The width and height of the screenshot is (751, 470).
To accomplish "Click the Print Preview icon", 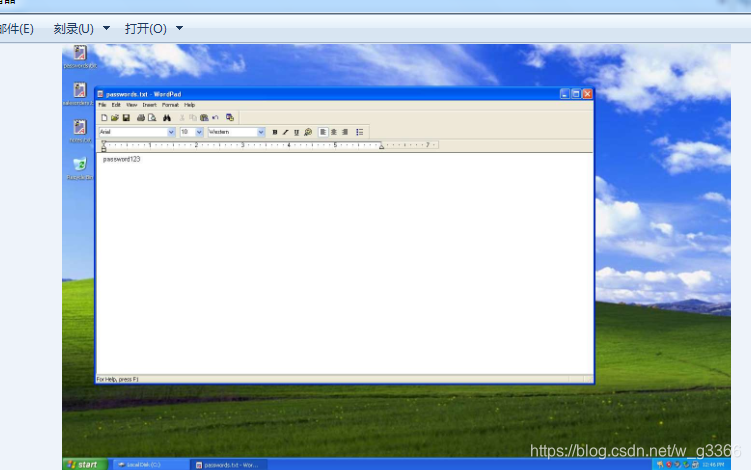I will coord(152,117).
